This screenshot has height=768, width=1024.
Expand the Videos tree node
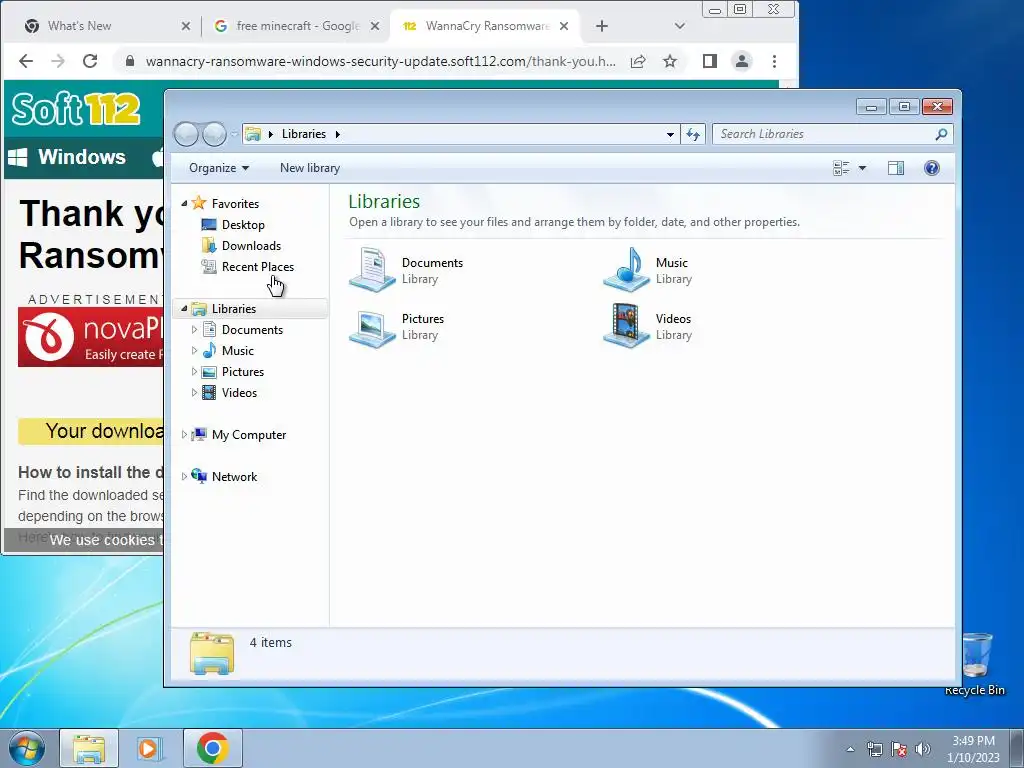click(x=194, y=392)
